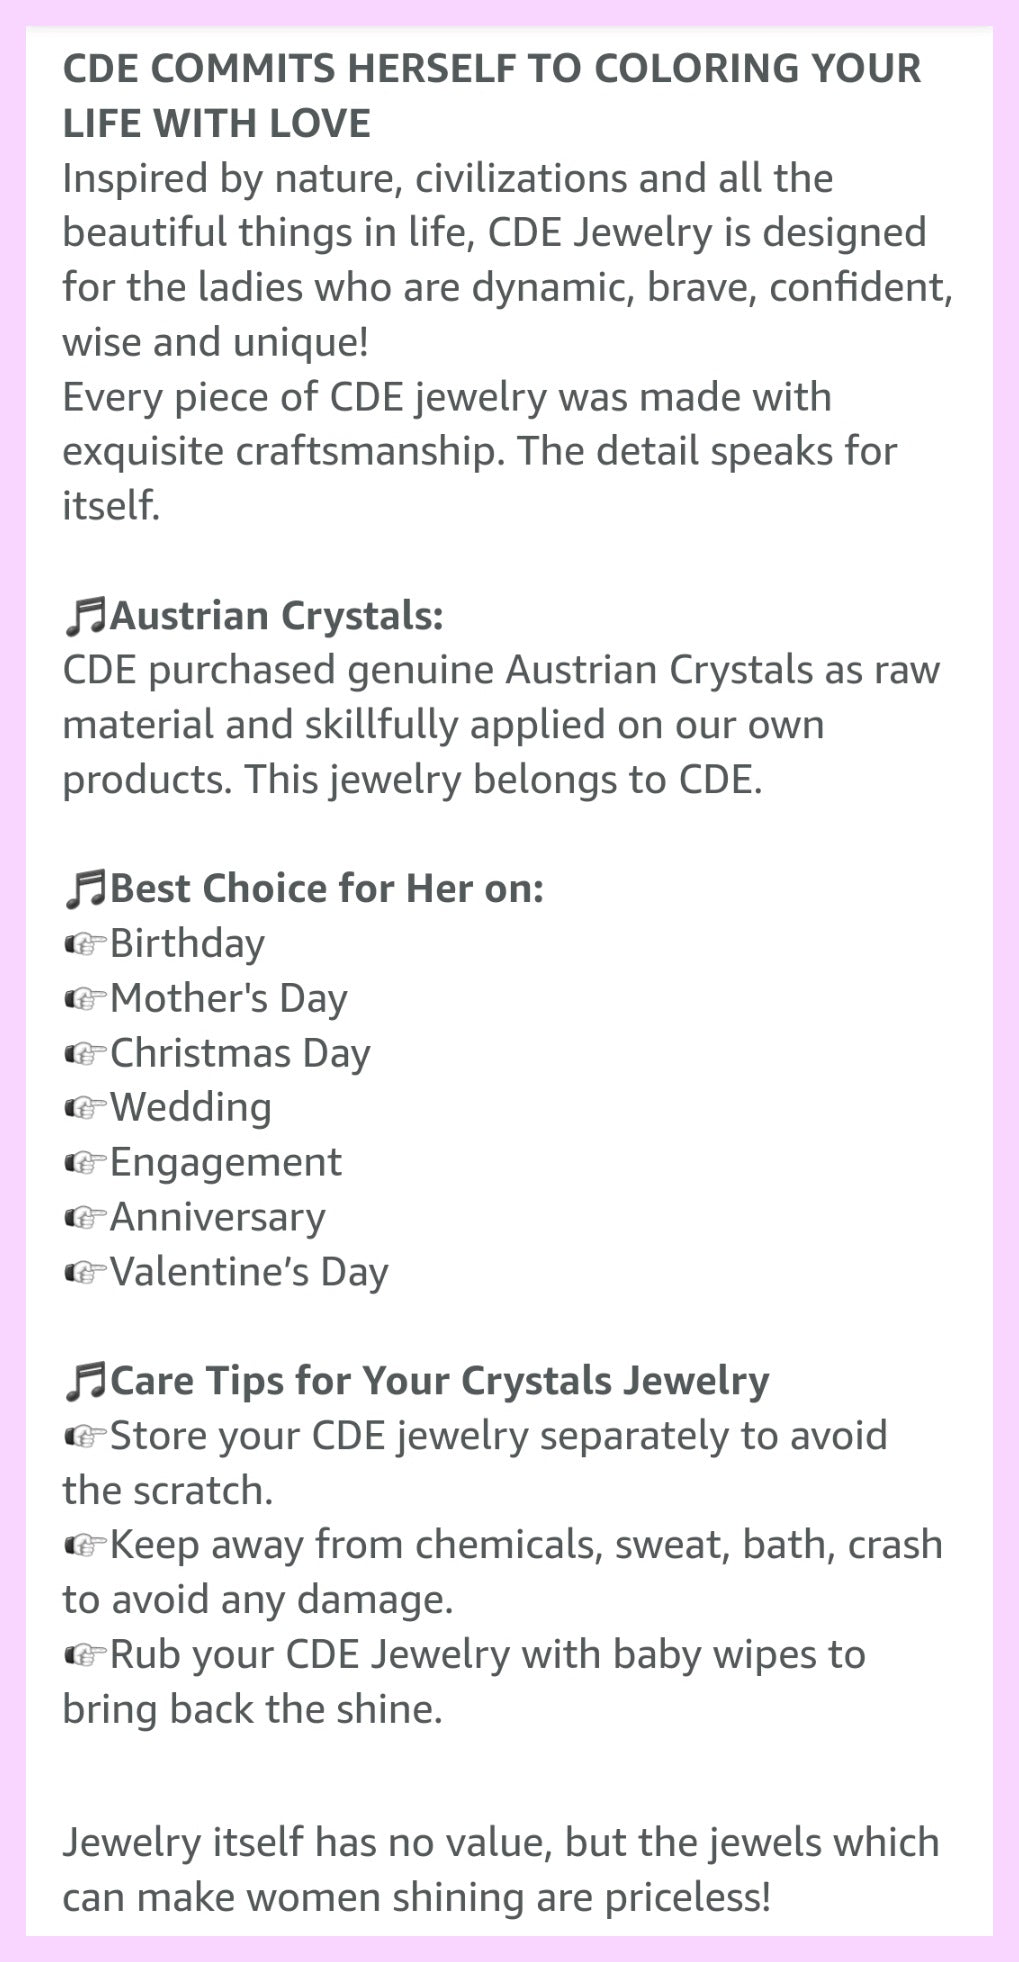Viewport: 1019px width, 1962px height.
Task: Click the Valentine's Day list item text
Action: click(248, 1272)
